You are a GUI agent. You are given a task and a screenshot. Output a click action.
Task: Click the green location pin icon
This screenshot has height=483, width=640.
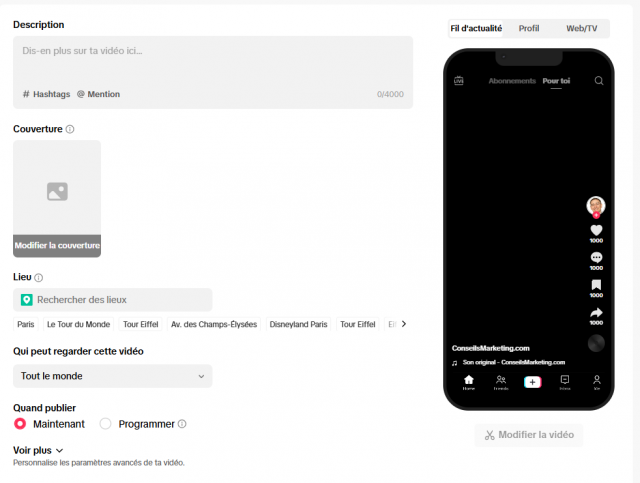point(27,300)
